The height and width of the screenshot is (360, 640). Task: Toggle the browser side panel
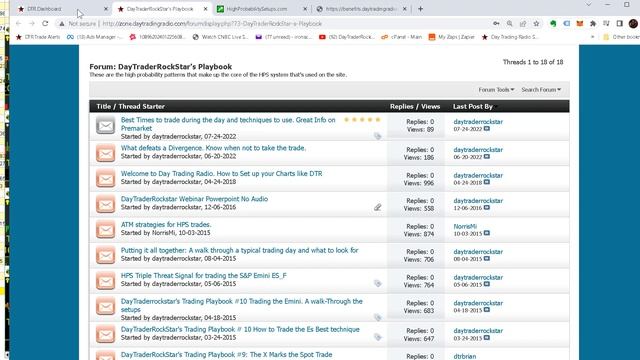pyautogui.click(x=620, y=24)
